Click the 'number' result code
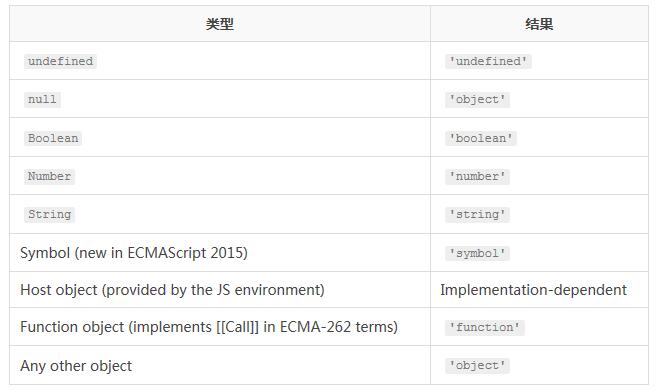 tap(478, 177)
